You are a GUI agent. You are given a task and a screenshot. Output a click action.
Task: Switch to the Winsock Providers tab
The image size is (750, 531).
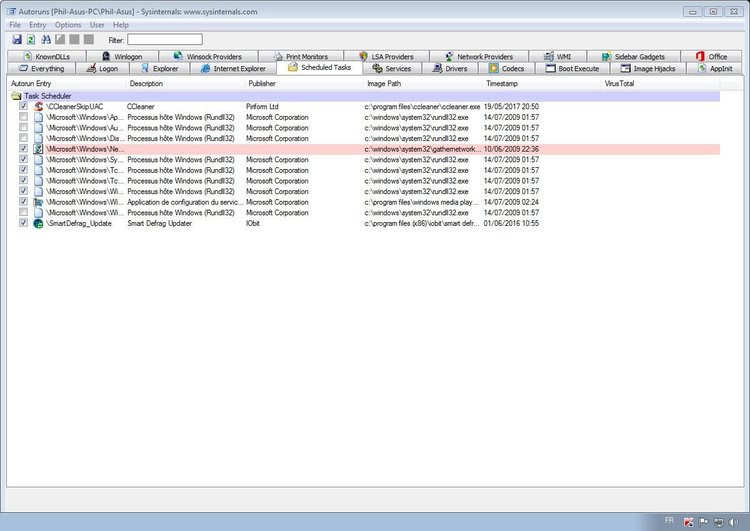point(208,56)
